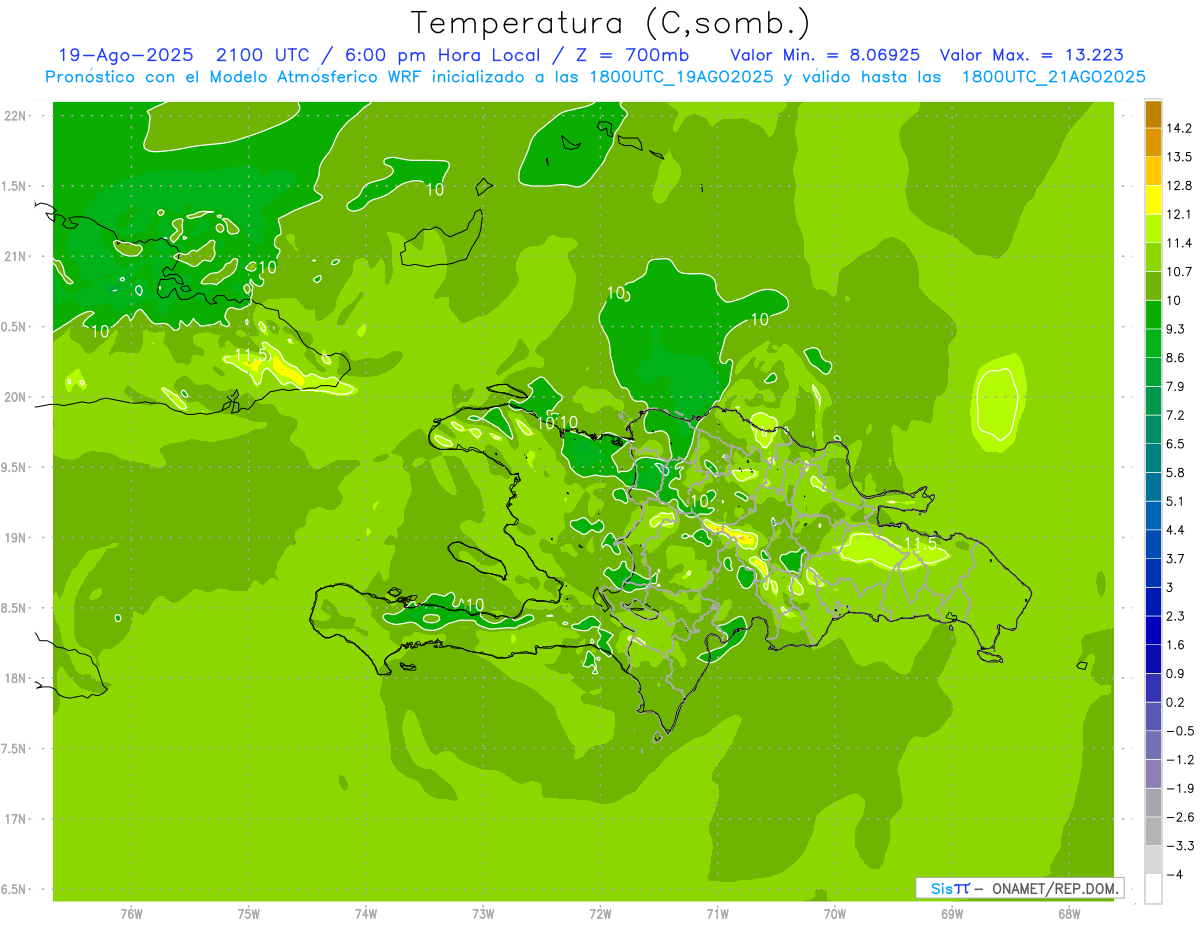Screen dimensions: 1200x927
Task: Click the '22N' latitude axis label
Action: click(x=16, y=116)
